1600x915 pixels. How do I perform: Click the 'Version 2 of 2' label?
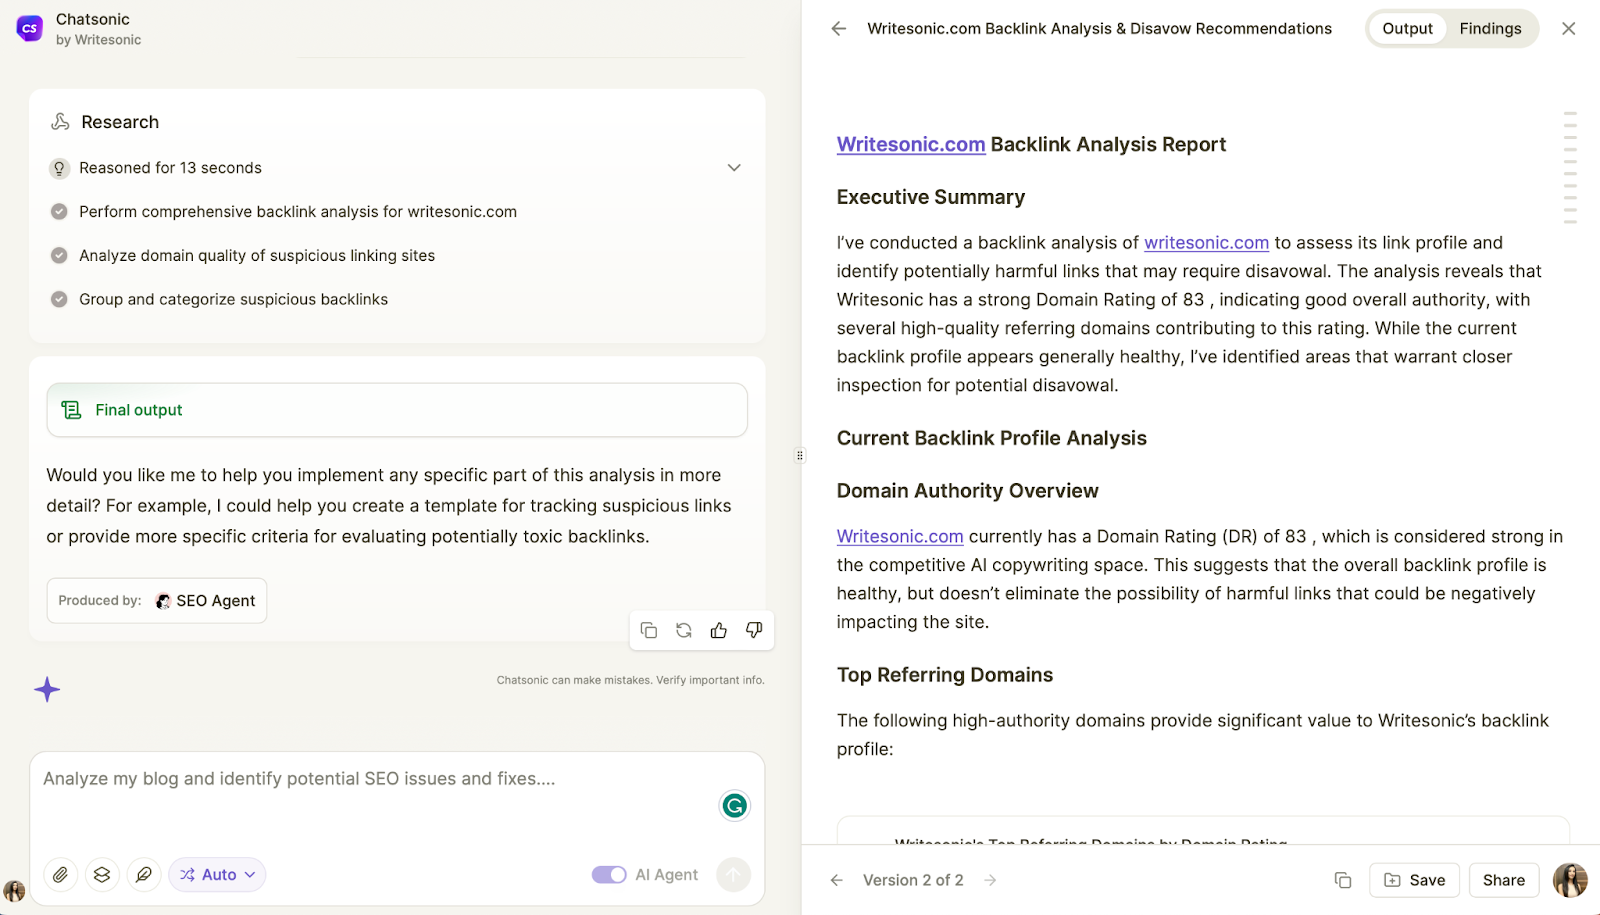[913, 881]
